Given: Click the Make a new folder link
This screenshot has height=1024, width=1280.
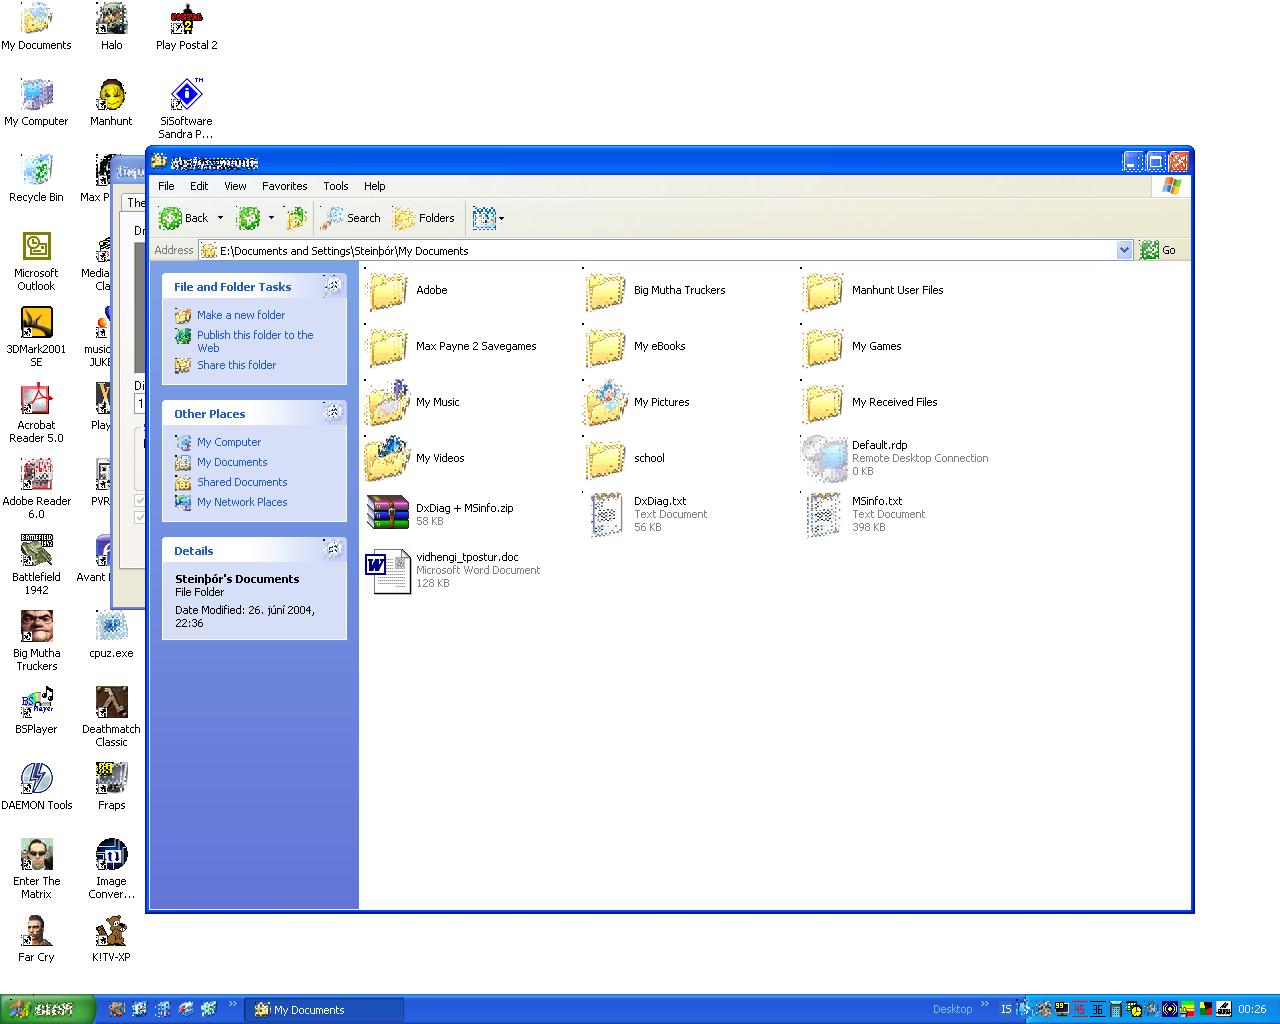Looking at the screenshot, I should pyautogui.click(x=240, y=315).
